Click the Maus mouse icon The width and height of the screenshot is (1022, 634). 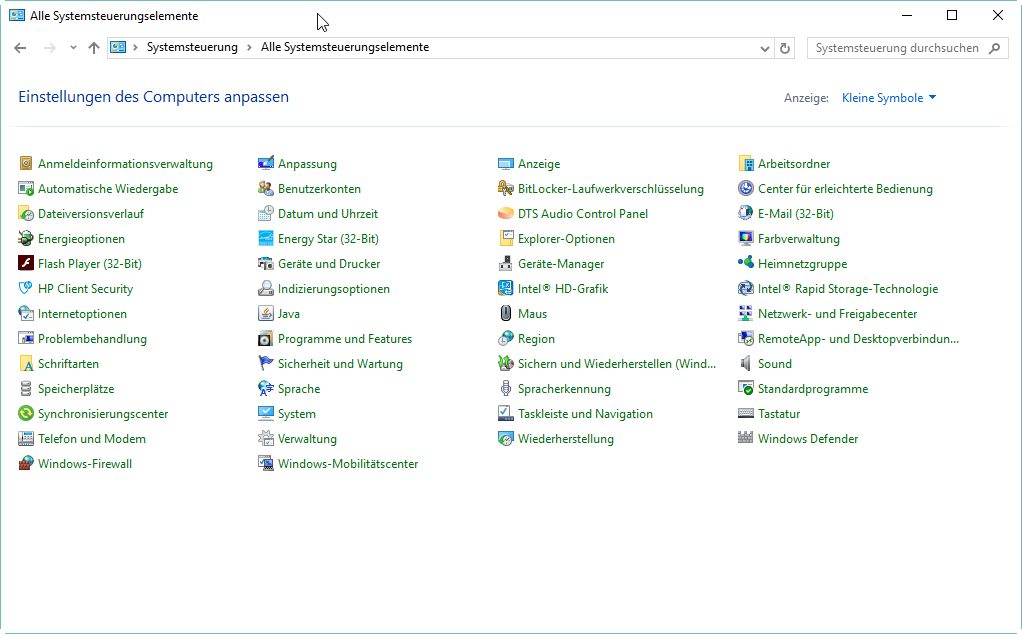(x=506, y=314)
